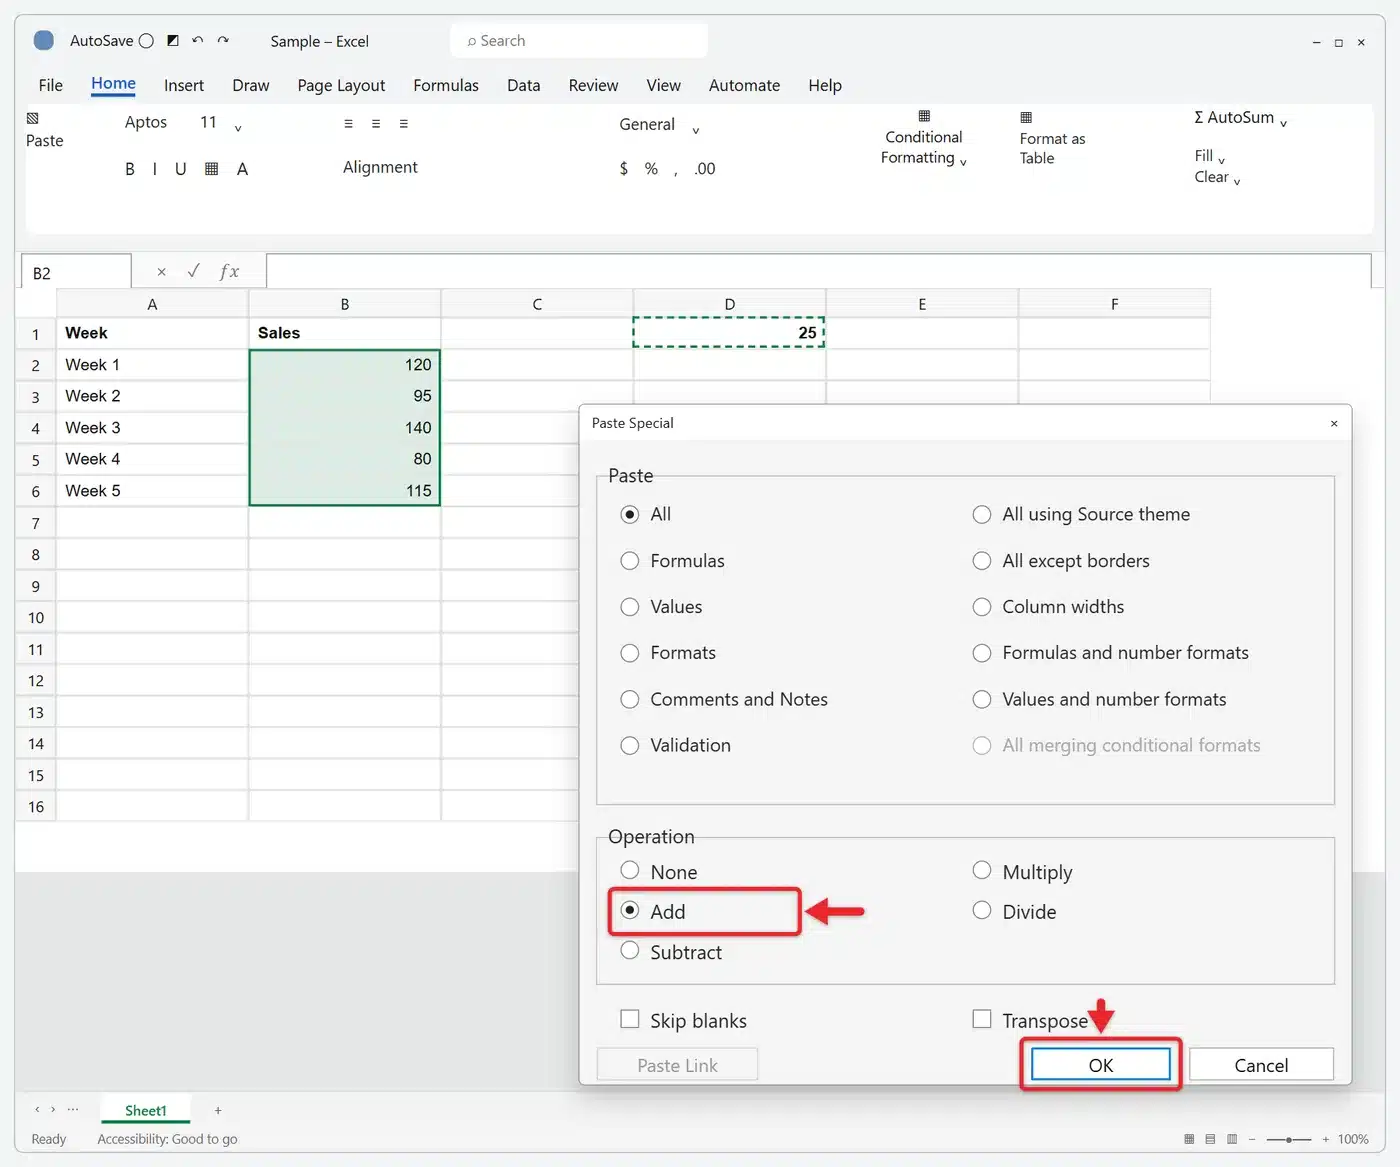This screenshot has width=1400, height=1167.
Task: Select the Sheet1 tab
Action: coord(146,1111)
